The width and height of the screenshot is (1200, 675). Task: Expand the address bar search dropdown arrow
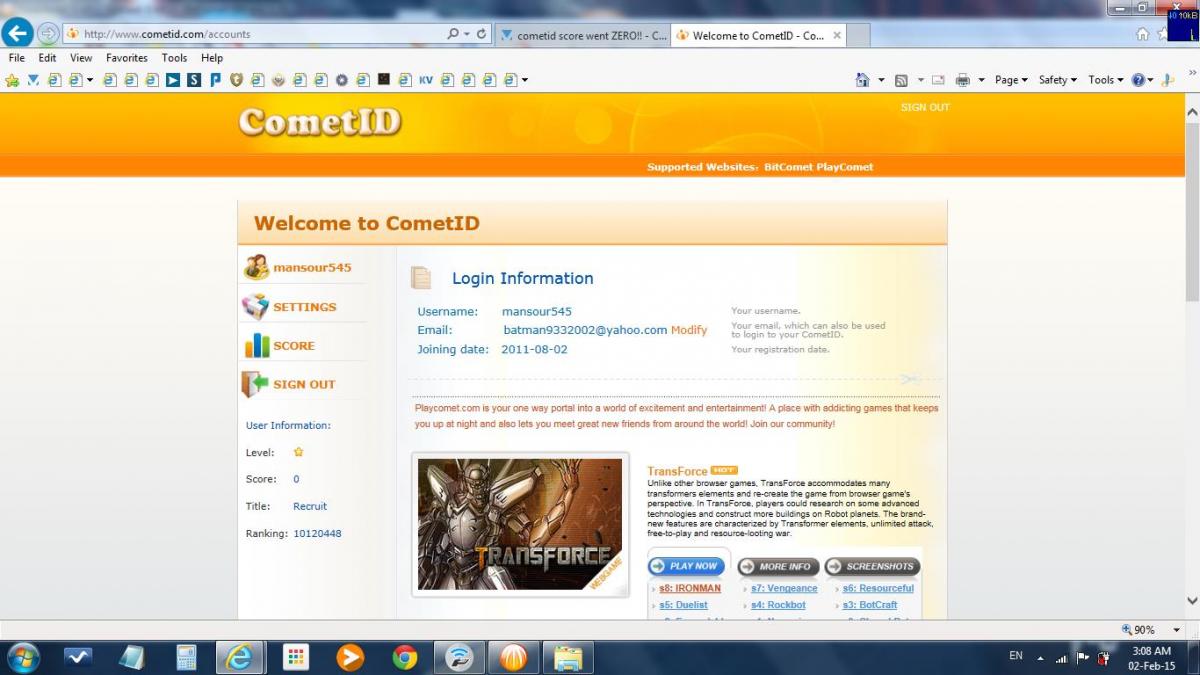pyautogui.click(x=466, y=34)
